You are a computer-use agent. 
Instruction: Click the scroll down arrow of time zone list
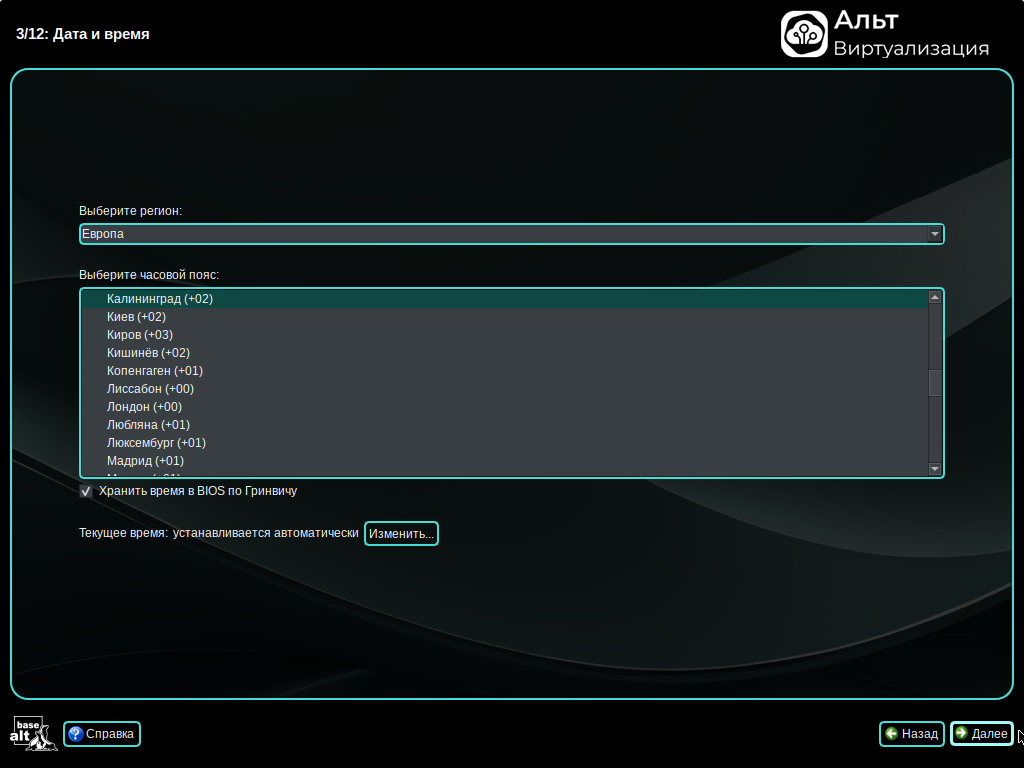(935, 469)
